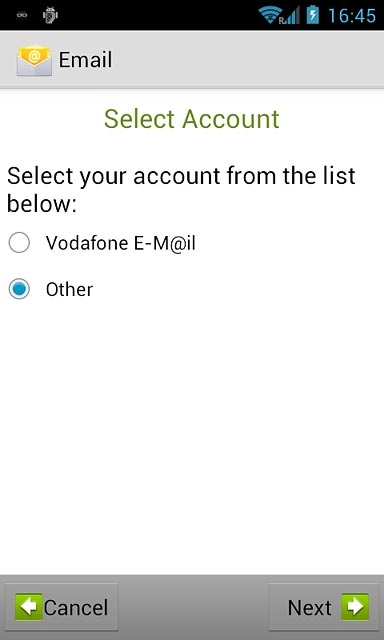Tap the glasses-shaped notification icon
384x640 pixels.
(22, 15)
